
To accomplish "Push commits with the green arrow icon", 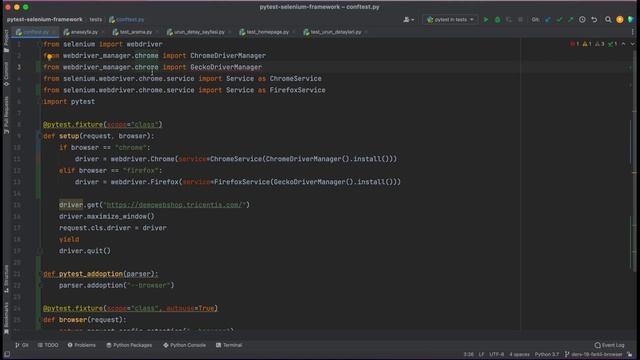I will (571, 20).
